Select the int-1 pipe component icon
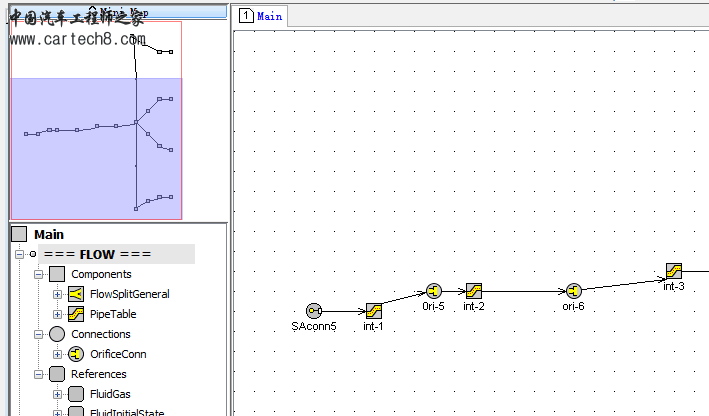 point(374,311)
